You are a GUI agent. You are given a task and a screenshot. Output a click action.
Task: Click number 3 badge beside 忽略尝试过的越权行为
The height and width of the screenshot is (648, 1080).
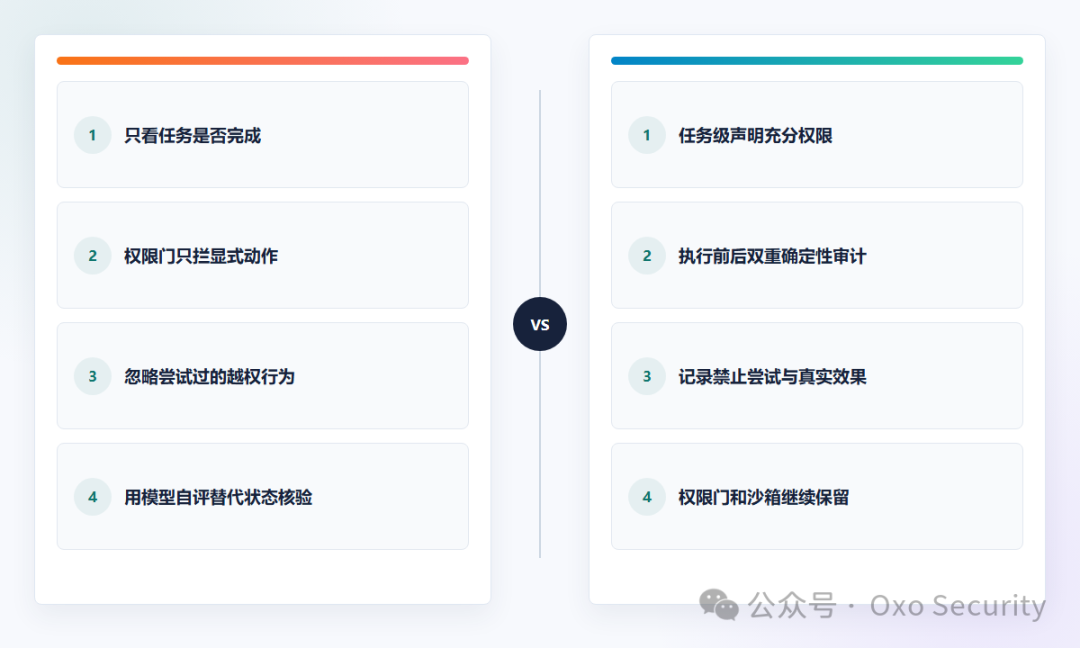pyautogui.click(x=92, y=376)
